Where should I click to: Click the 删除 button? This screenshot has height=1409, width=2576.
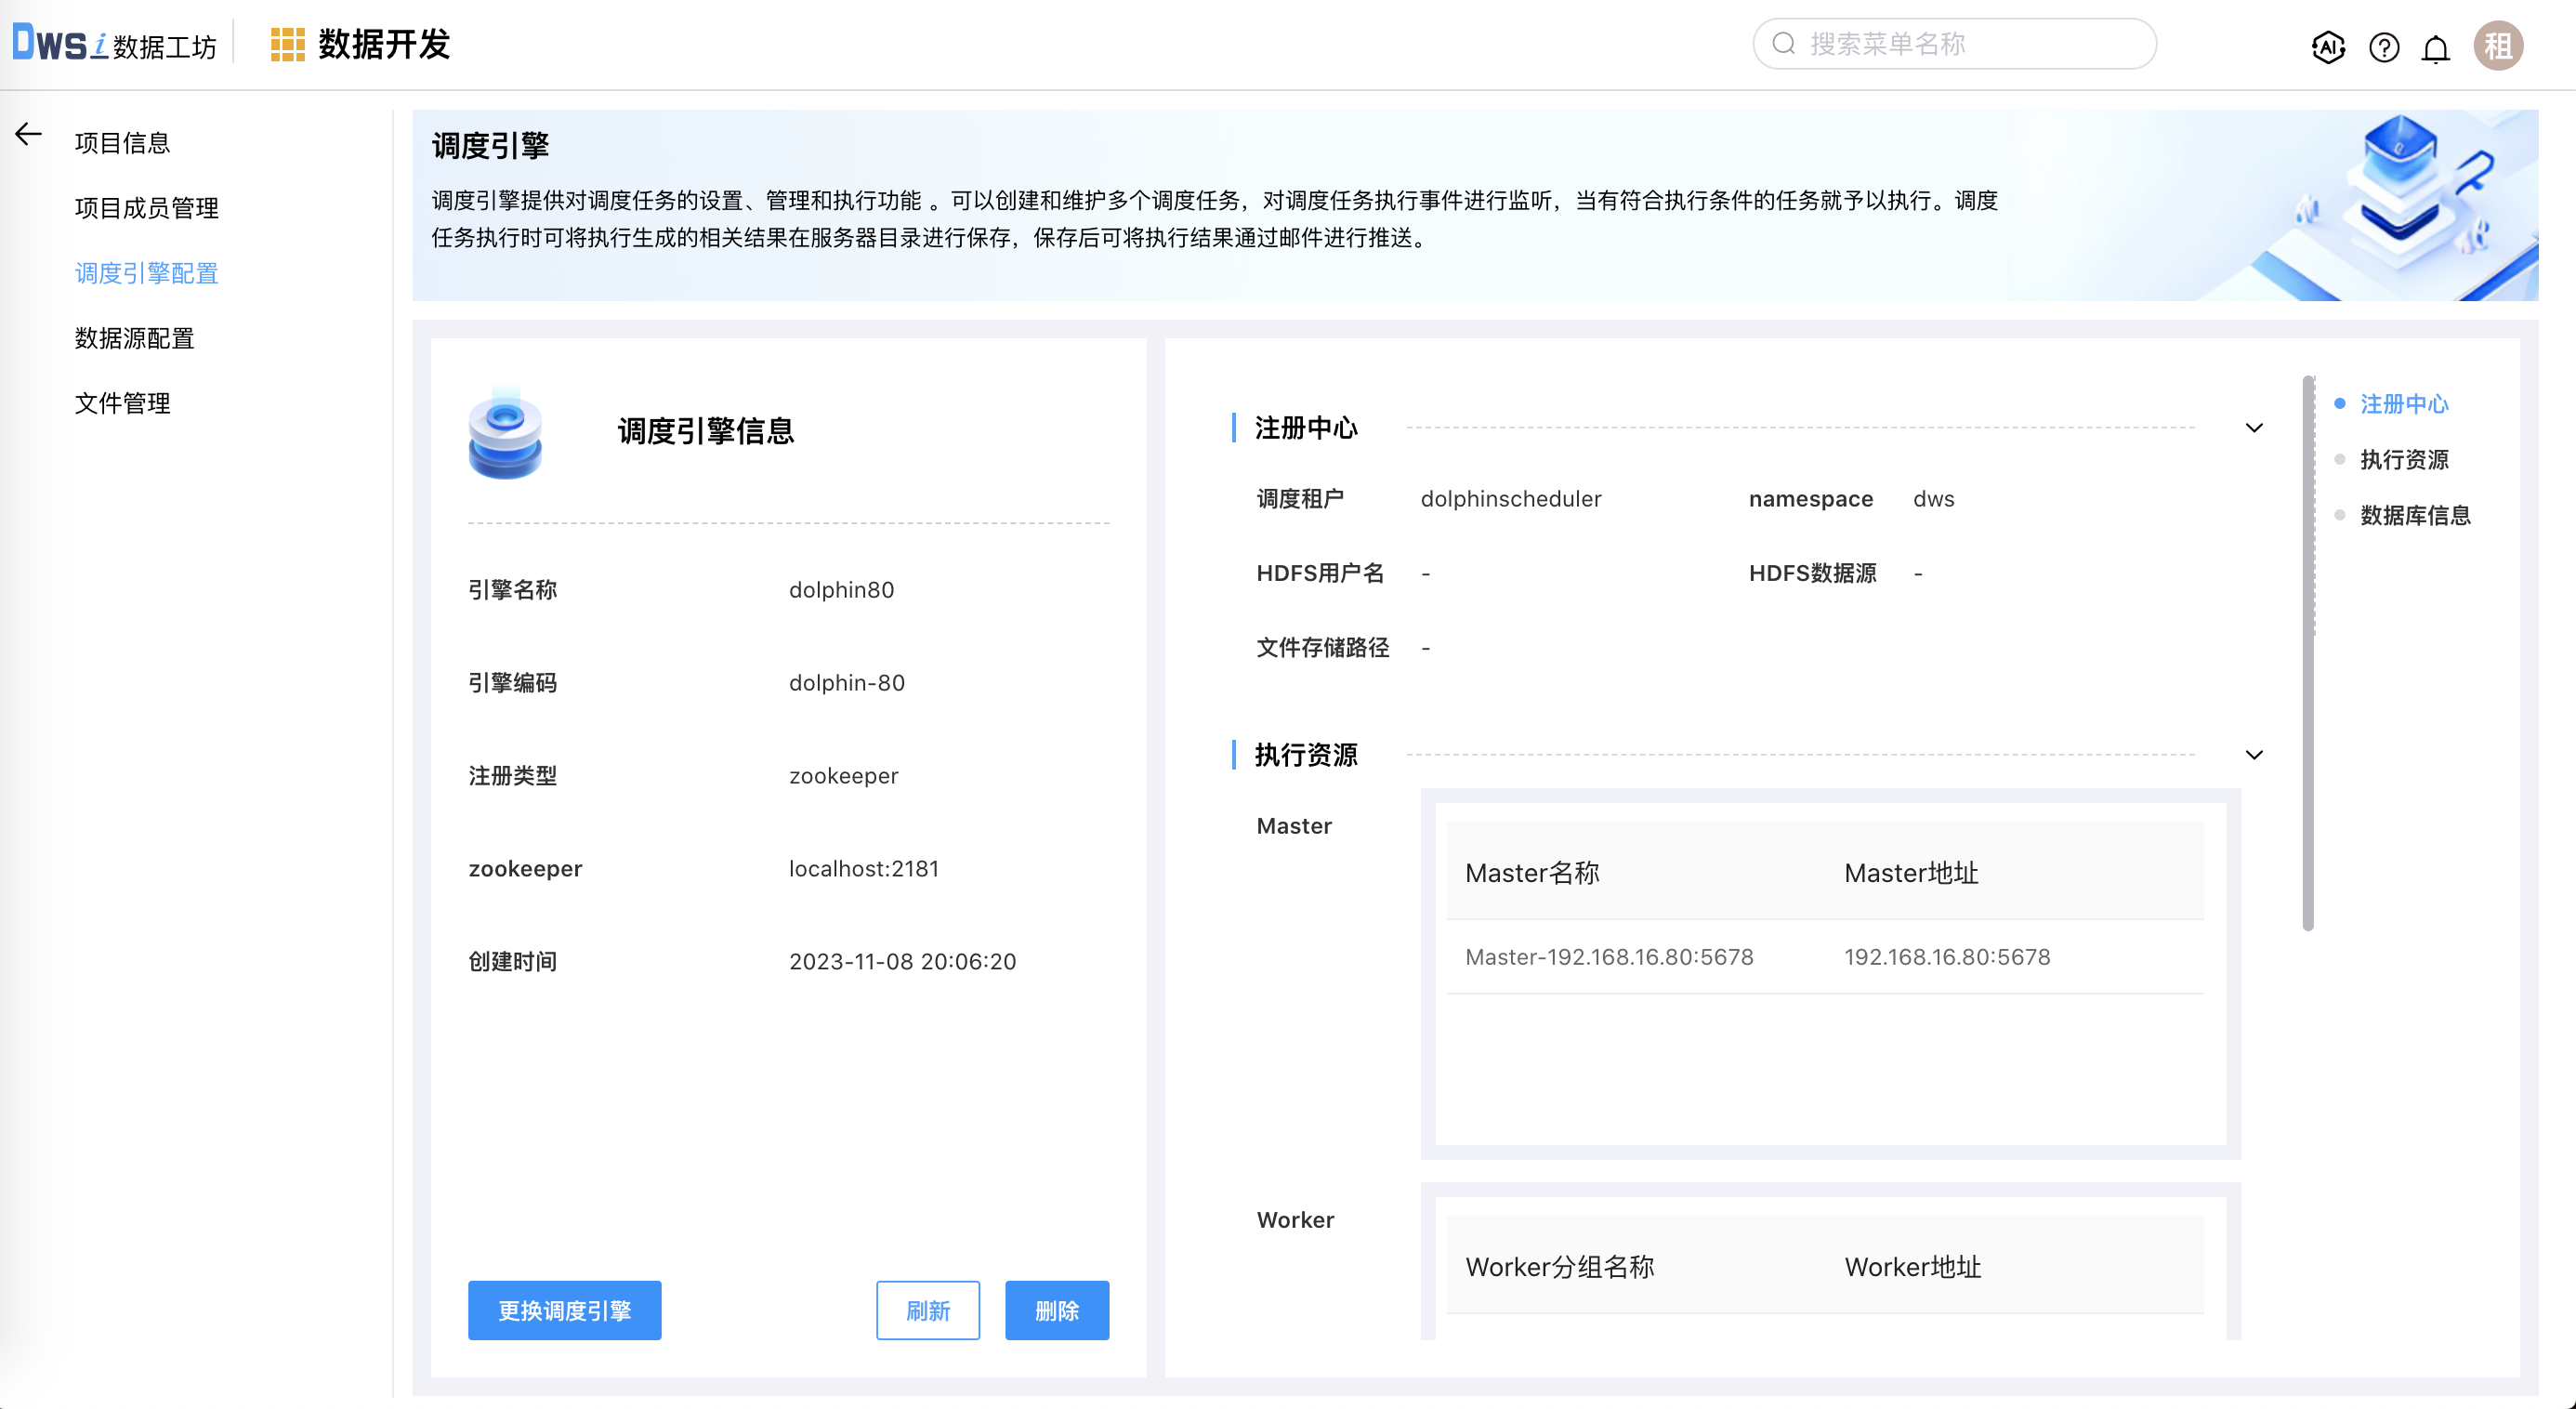[1057, 1310]
